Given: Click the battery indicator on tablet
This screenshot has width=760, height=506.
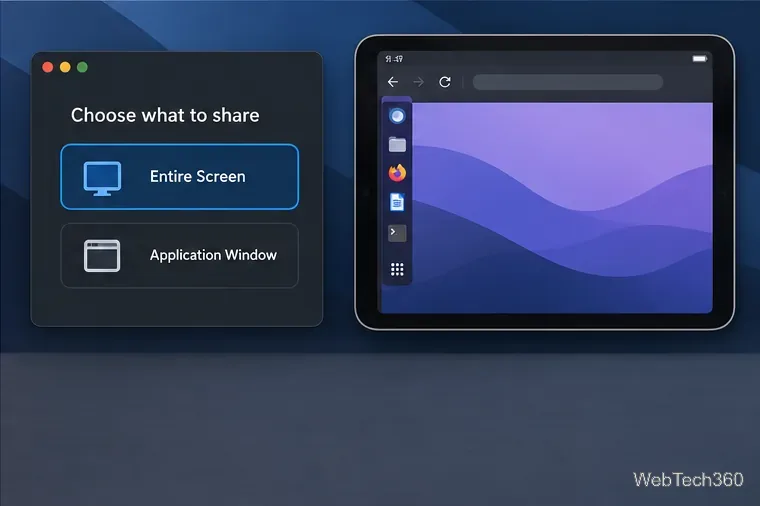Looking at the screenshot, I should [x=699, y=59].
